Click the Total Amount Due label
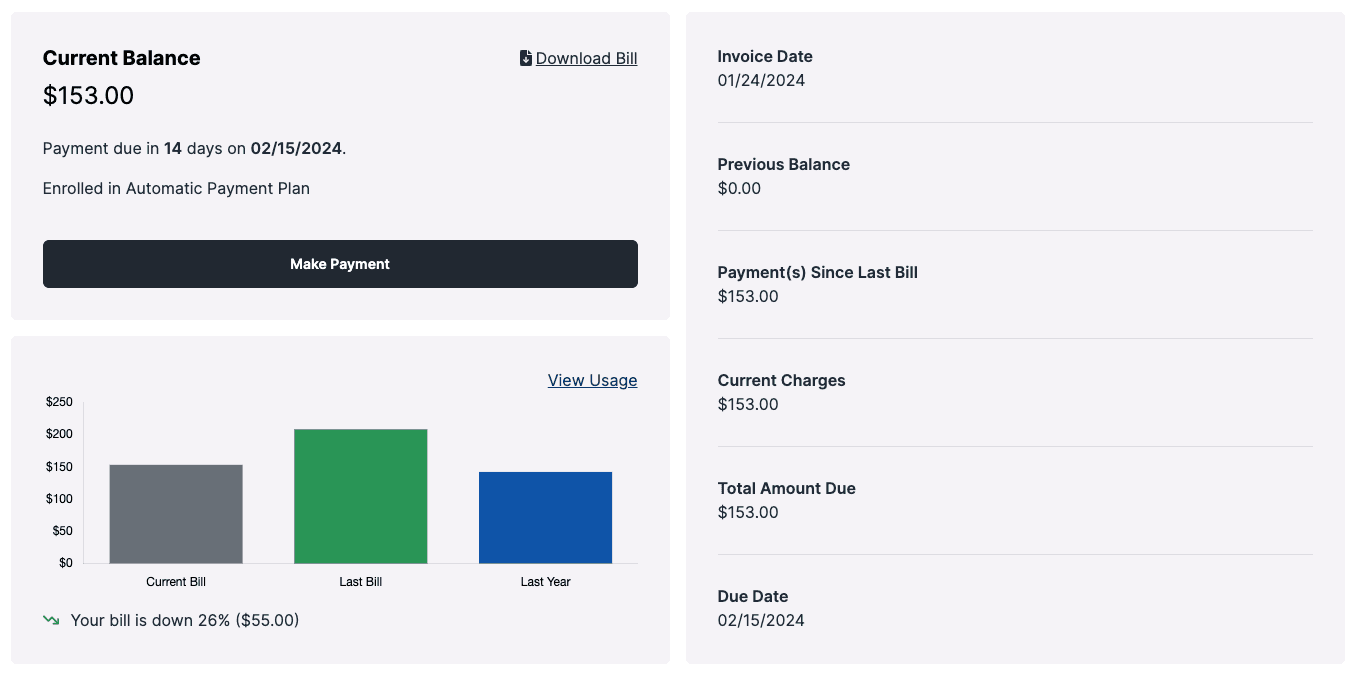This screenshot has height=677, width=1356. point(787,488)
